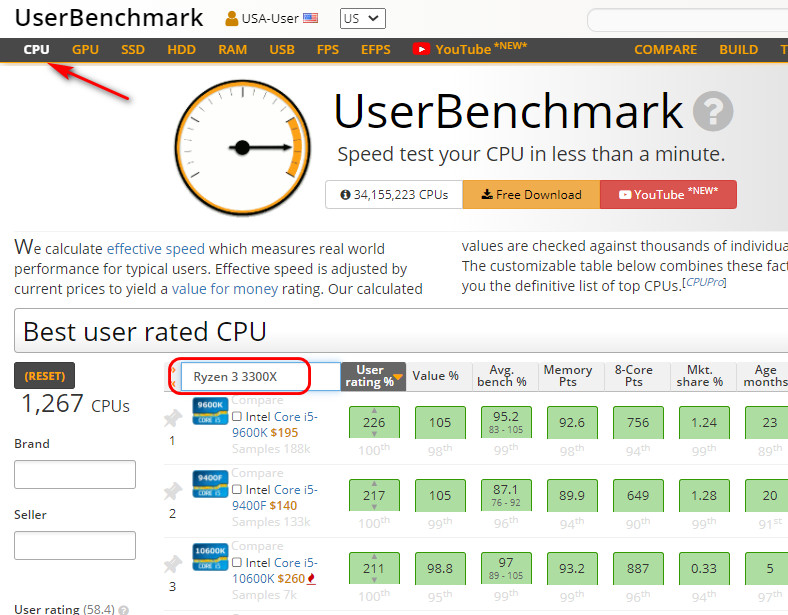
Task: Open the BUILD menu item
Action: tap(738, 50)
